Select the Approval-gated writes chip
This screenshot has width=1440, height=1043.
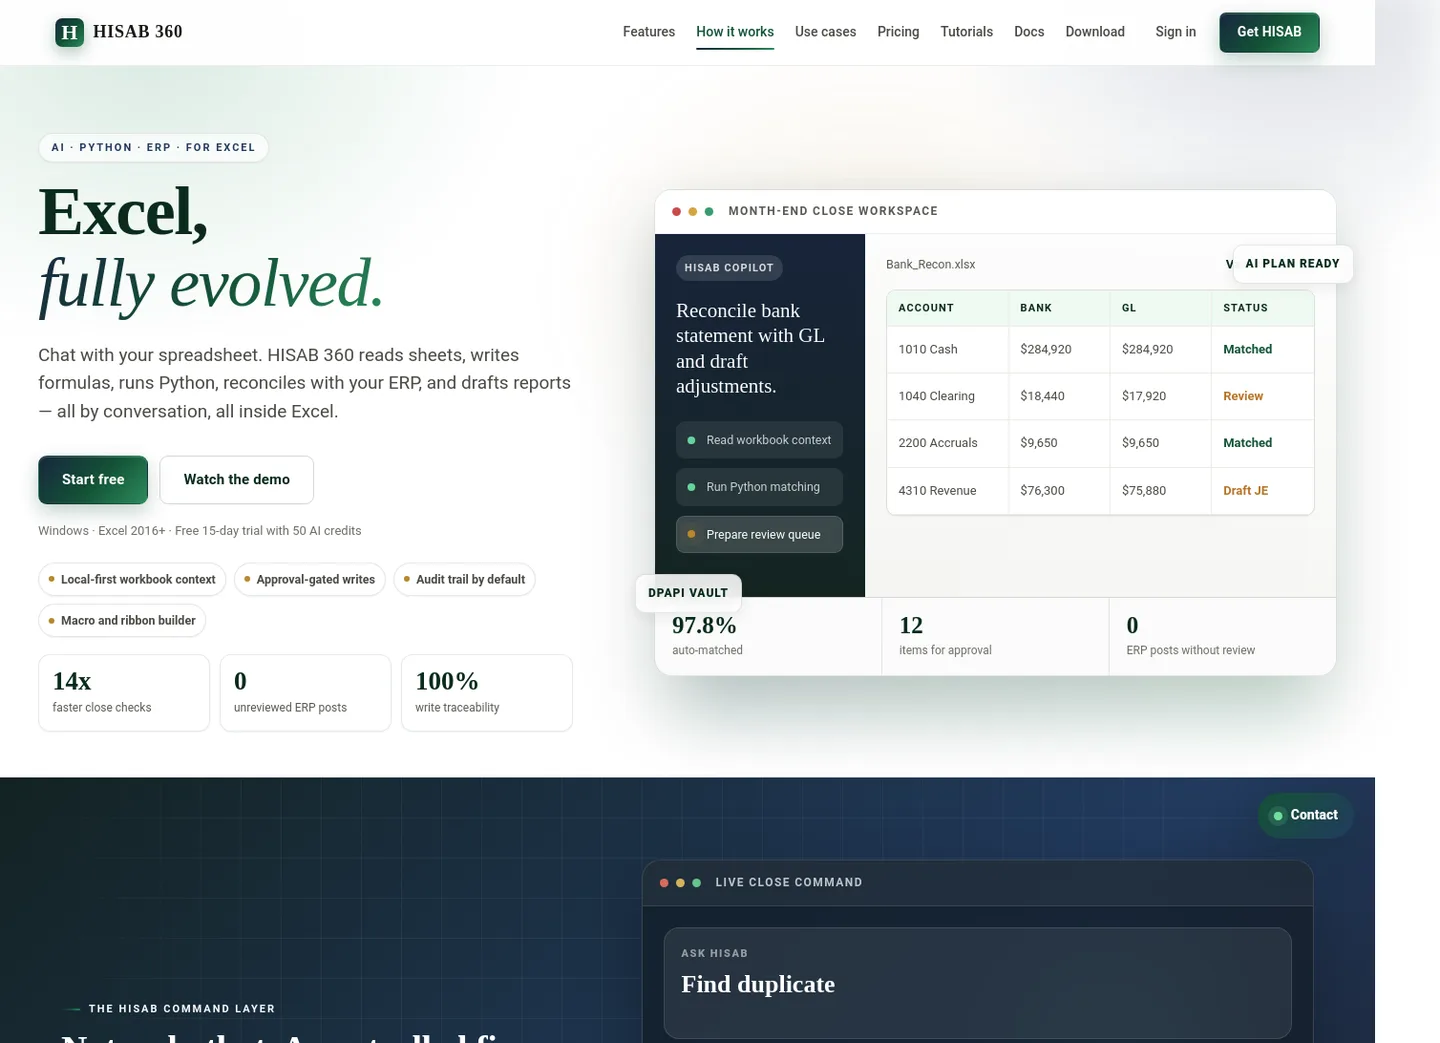tap(309, 579)
